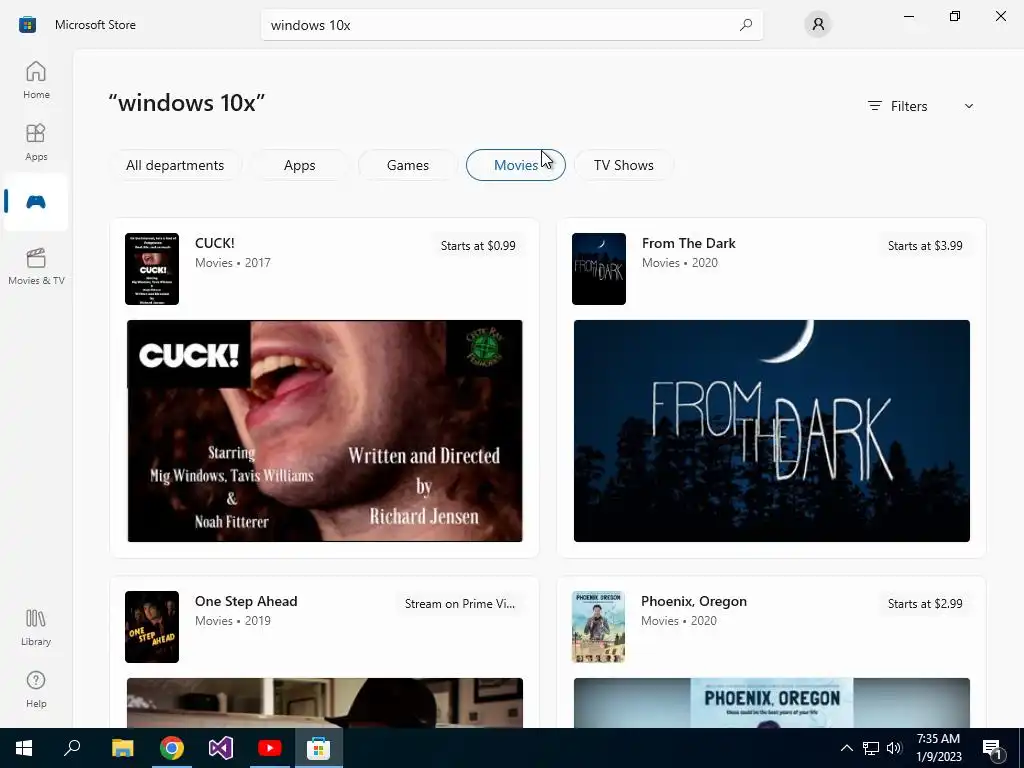Select the Games filter tab
The image size is (1024, 768).
click(408, 165)
